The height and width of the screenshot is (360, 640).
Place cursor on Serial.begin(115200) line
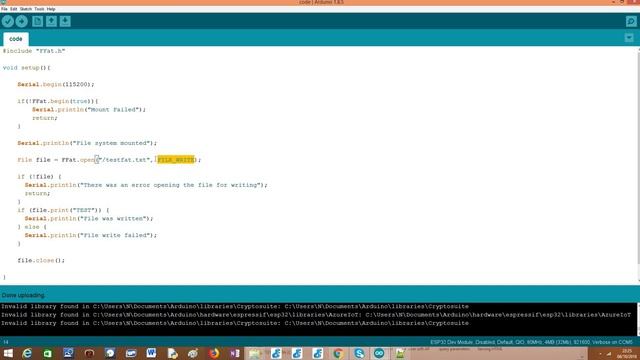point(56,84)
